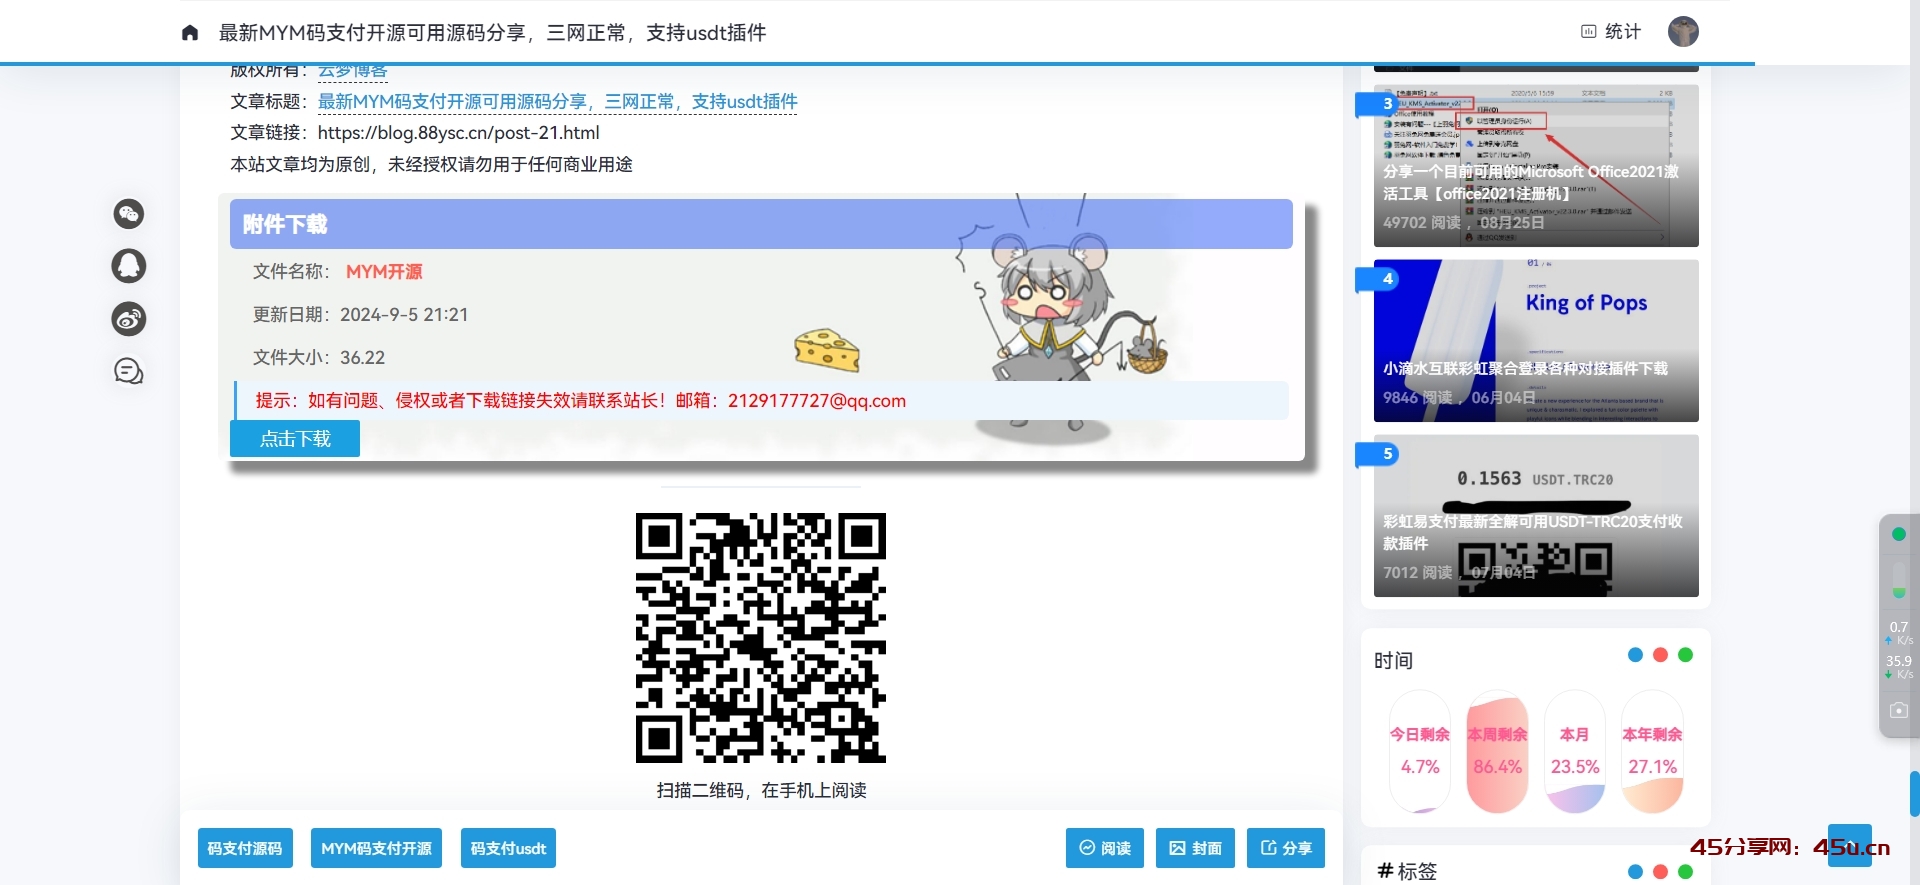Select the file size value 36.22
The height and width of the screenshot is (885, 1920).
(x=362, y=358)
